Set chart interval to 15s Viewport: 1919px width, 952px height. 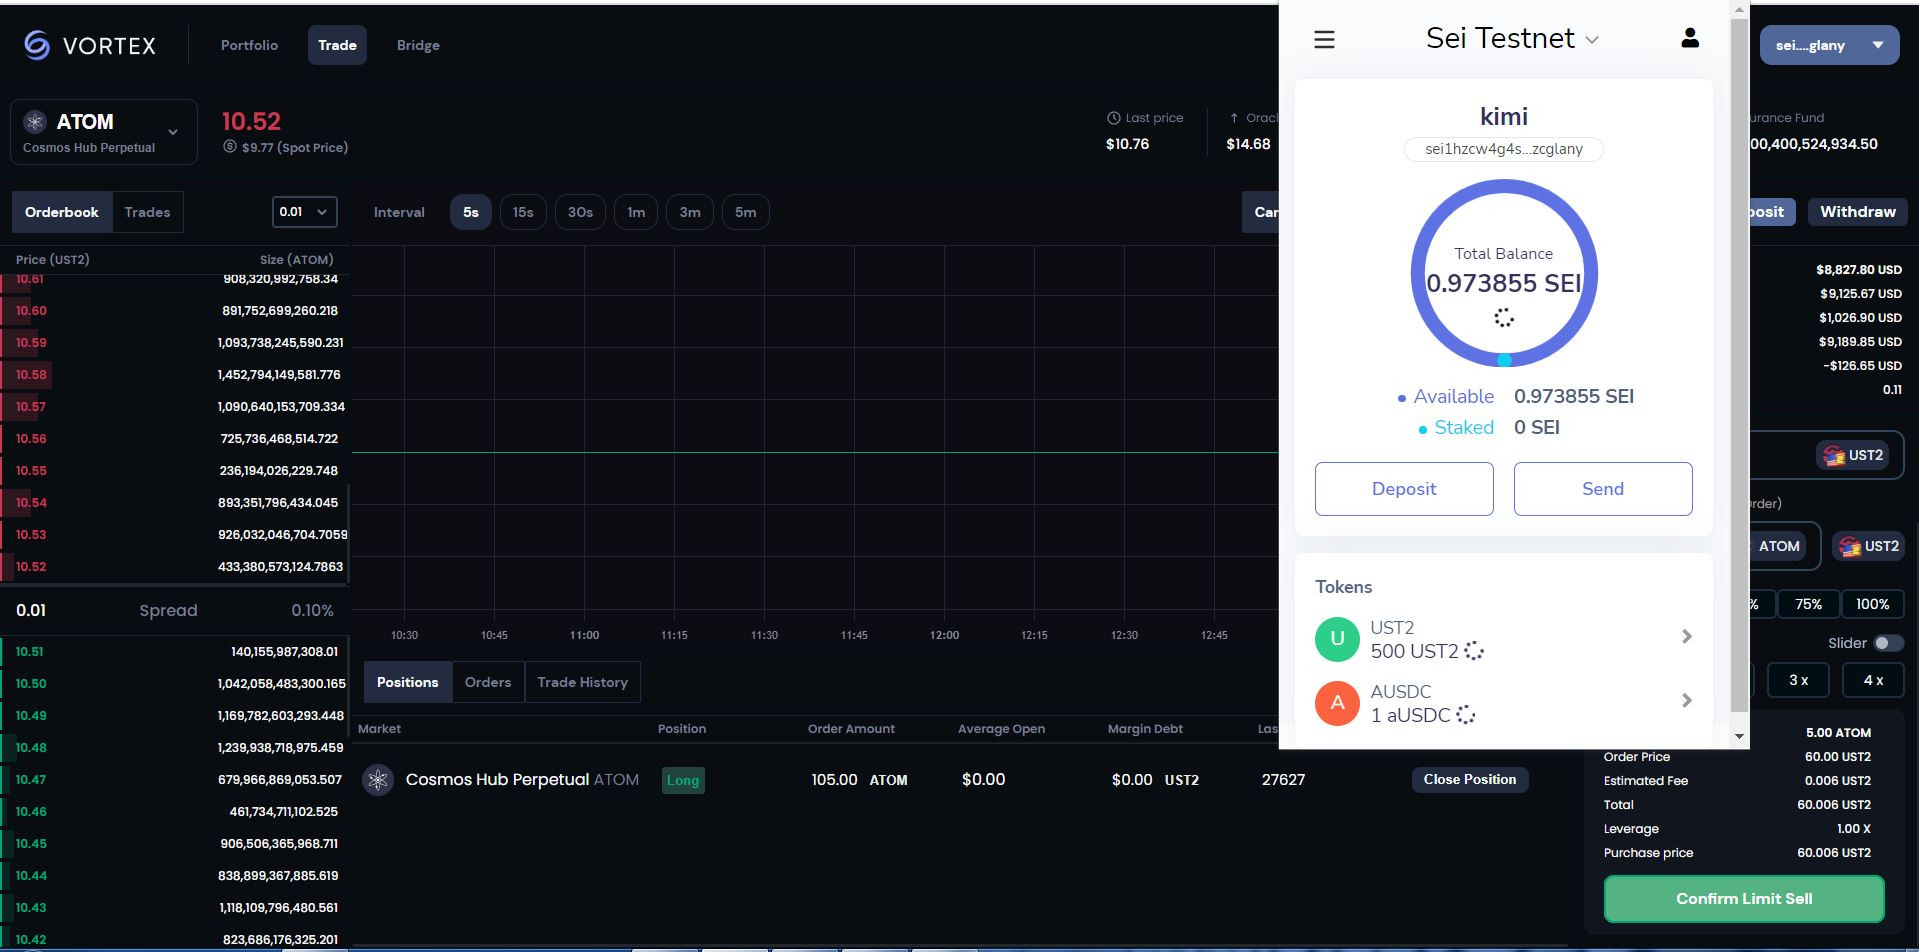click(x=523, y=212)
